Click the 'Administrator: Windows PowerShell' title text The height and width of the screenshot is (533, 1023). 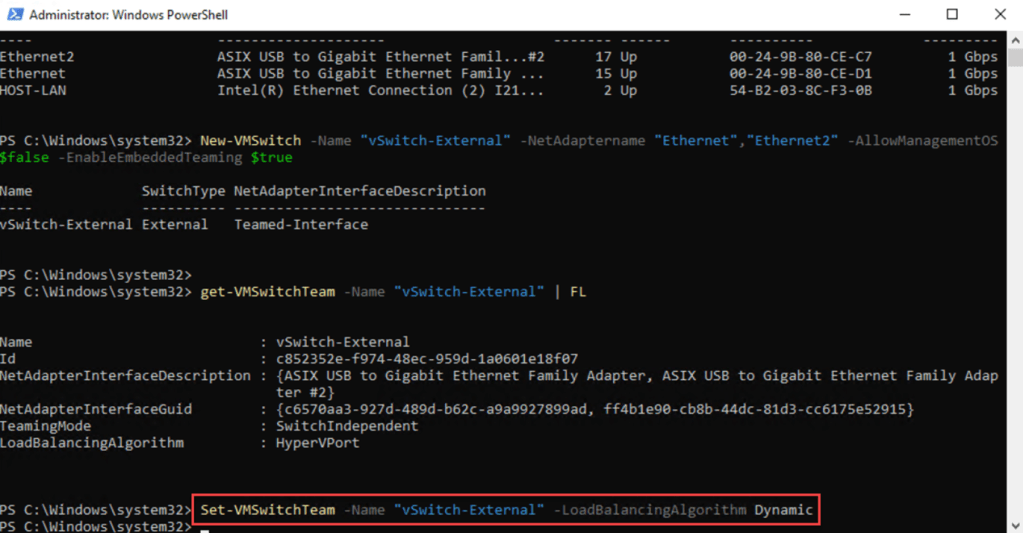click(x=128, y=15)
